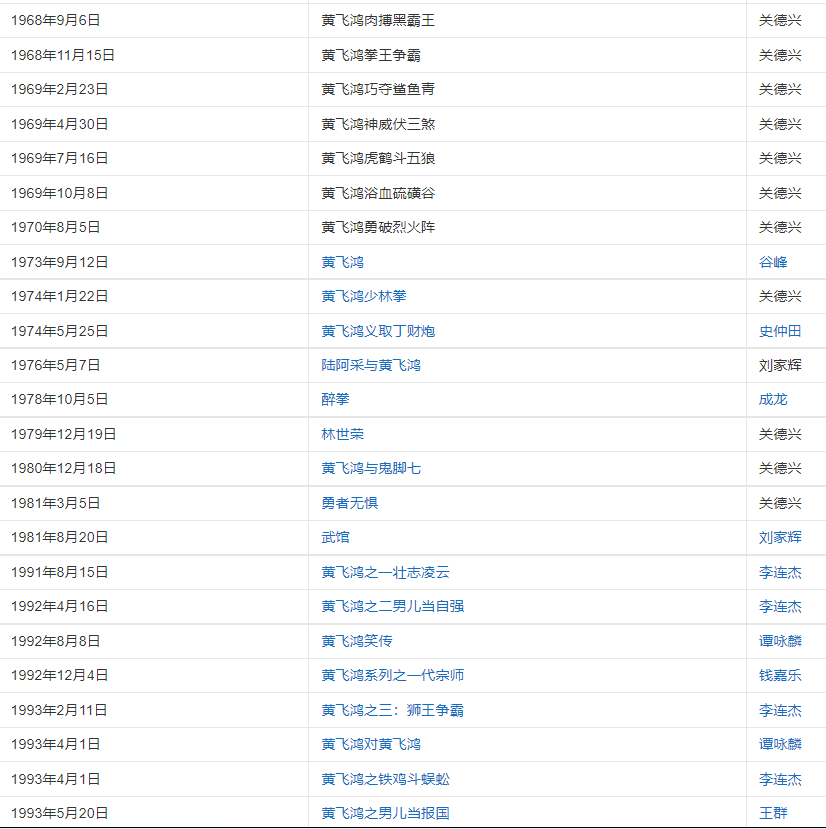The height and width of the screenshot is (829, 826).
Task: Open 黄飞鸿系列之一代宗师 link
Action: pos(392,676)
